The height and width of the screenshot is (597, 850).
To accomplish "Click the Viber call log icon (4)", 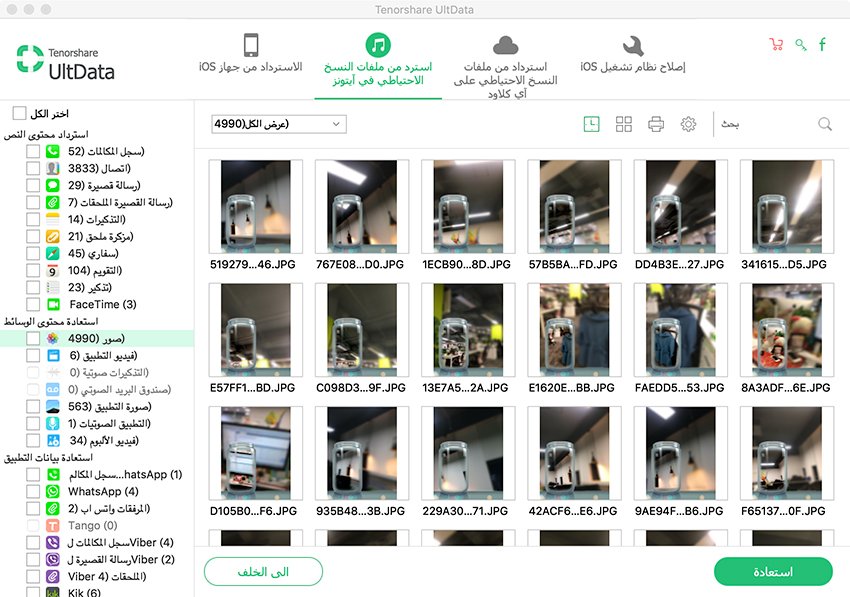I will (53, 542).
